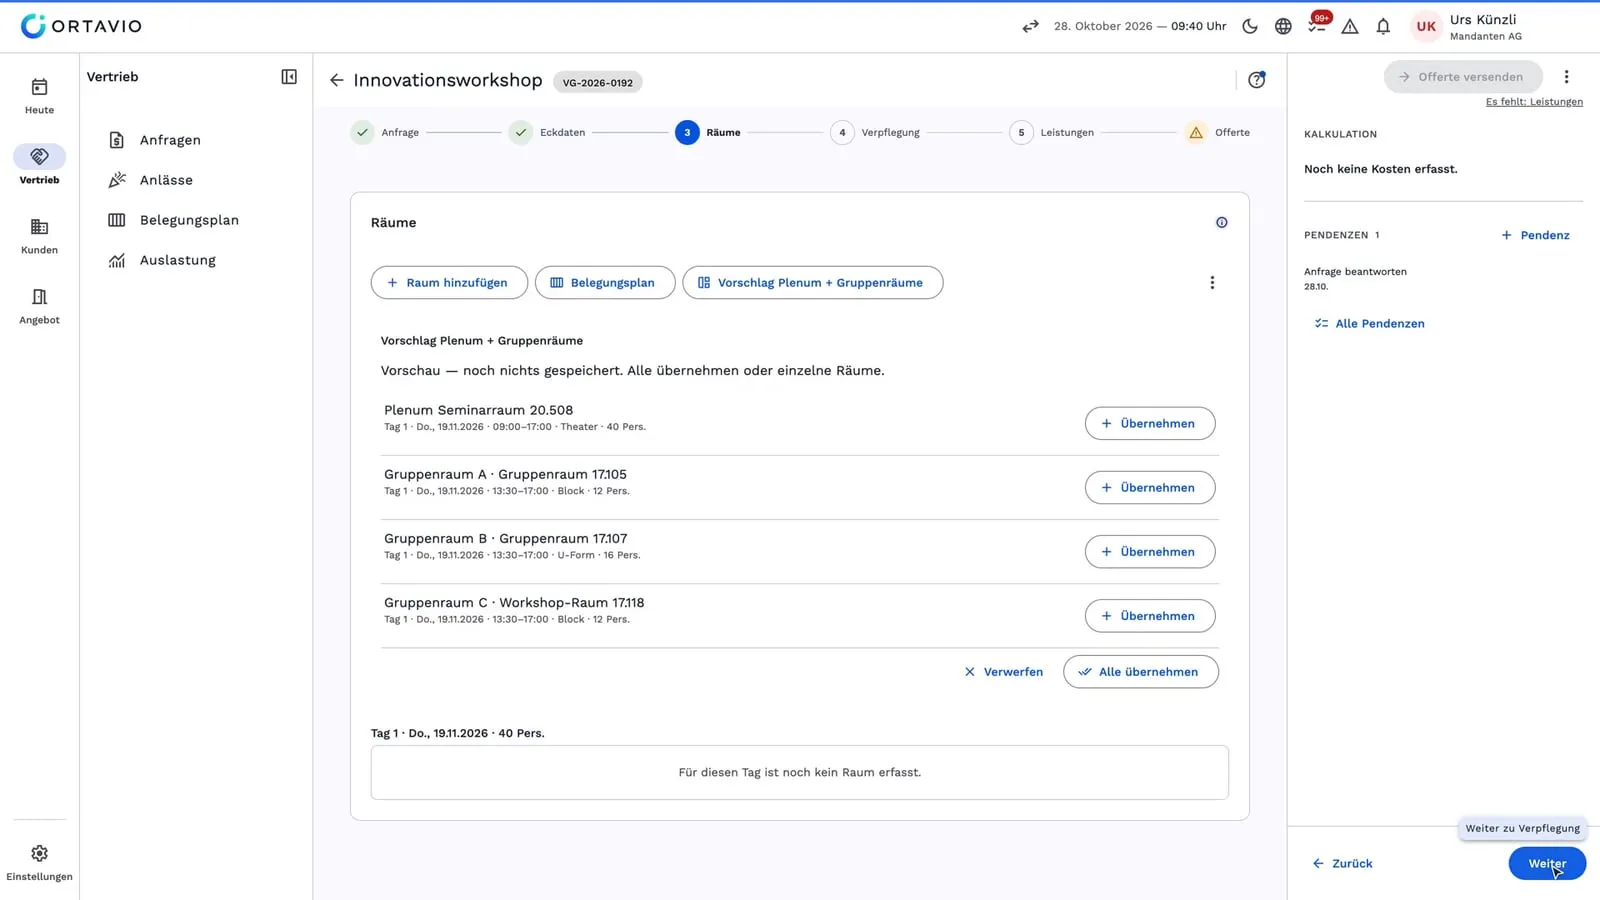This screenshot has height=900, width=1600.
Task: Open the warning triangle icon in header
Action: [1350, 26]
